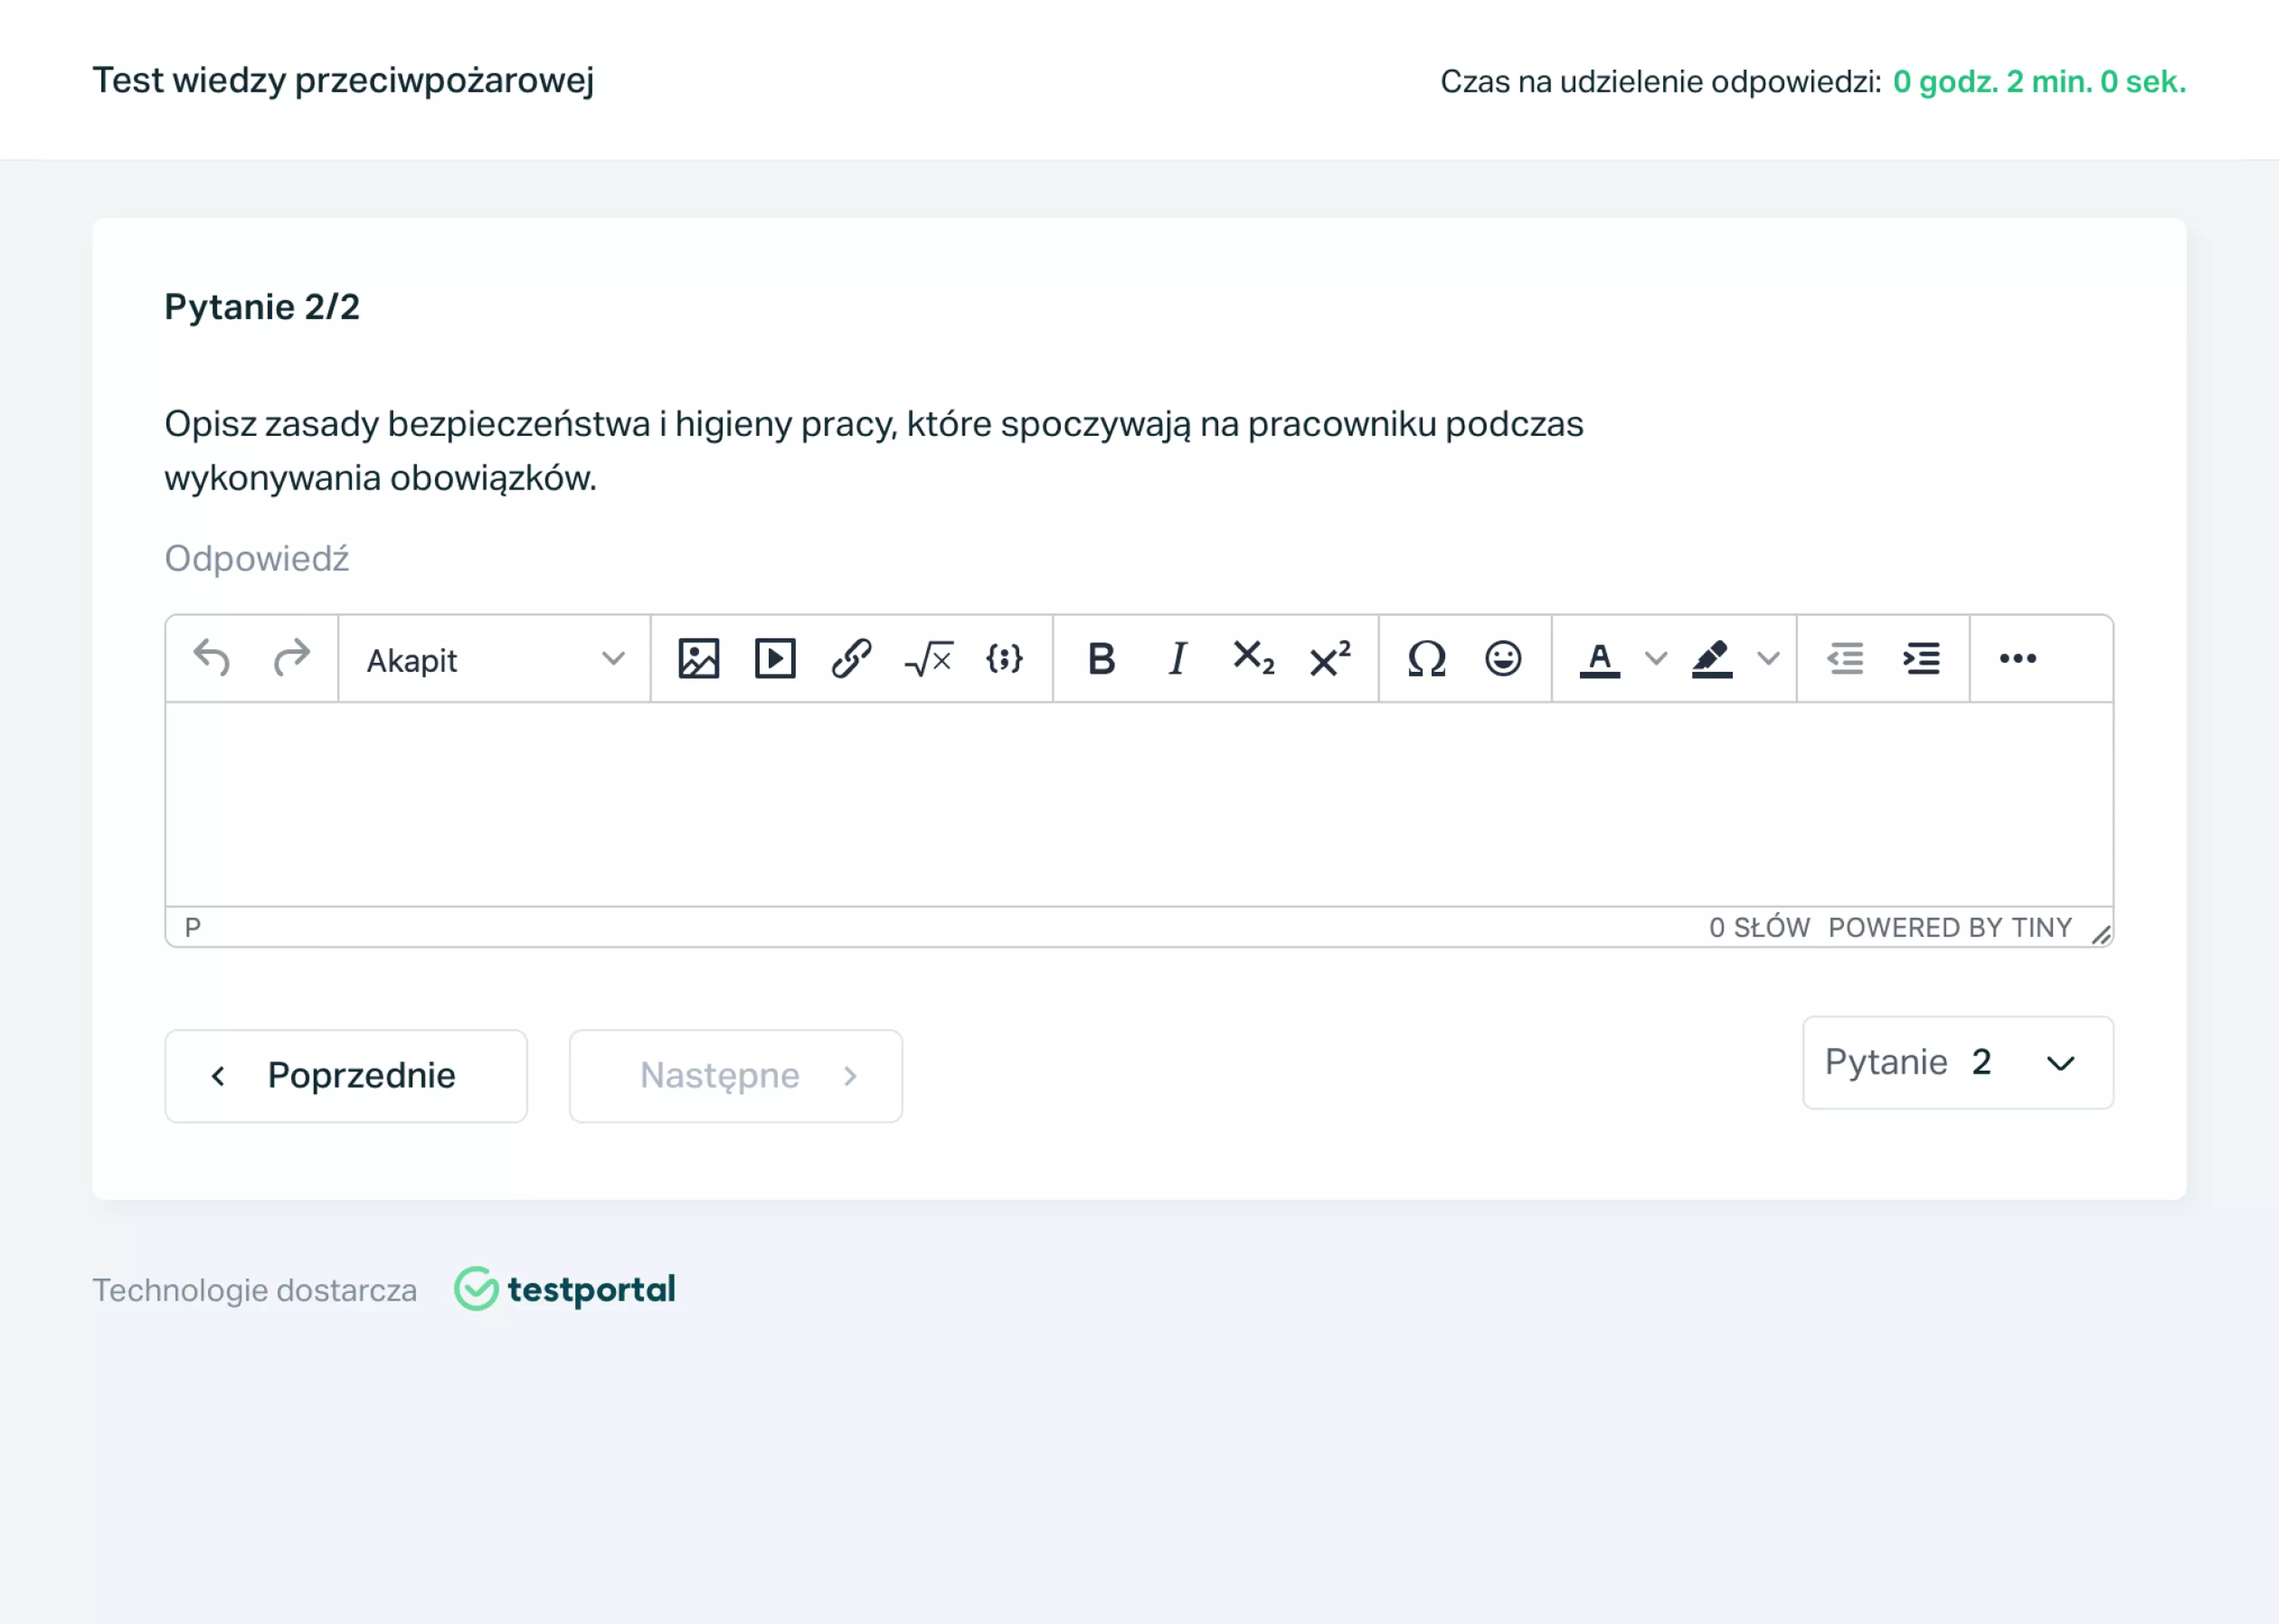Decrease the paragraph indent
The height and width of the screenshot is (1624, 2279).
[x=1846, y=659]
